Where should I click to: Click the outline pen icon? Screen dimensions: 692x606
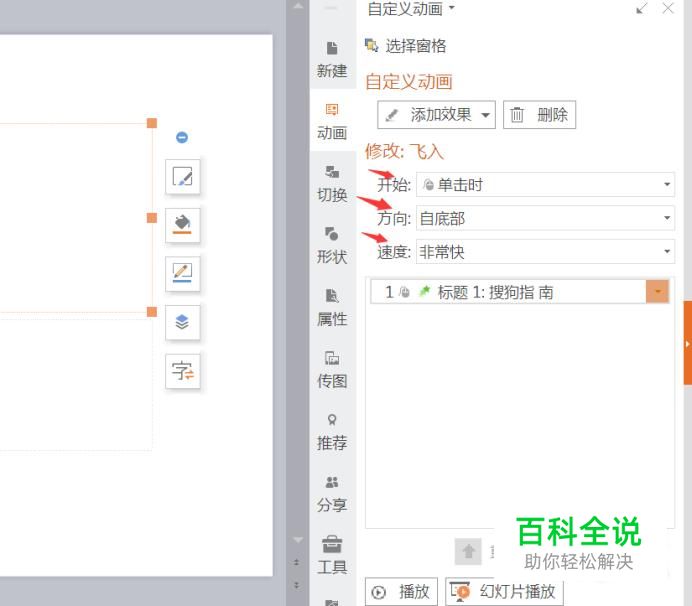pos(182,274)
